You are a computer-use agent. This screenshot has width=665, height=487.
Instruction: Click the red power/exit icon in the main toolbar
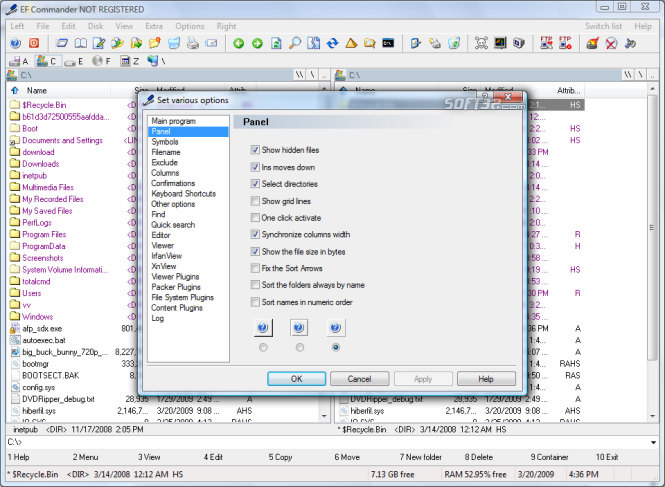(34, 43)
